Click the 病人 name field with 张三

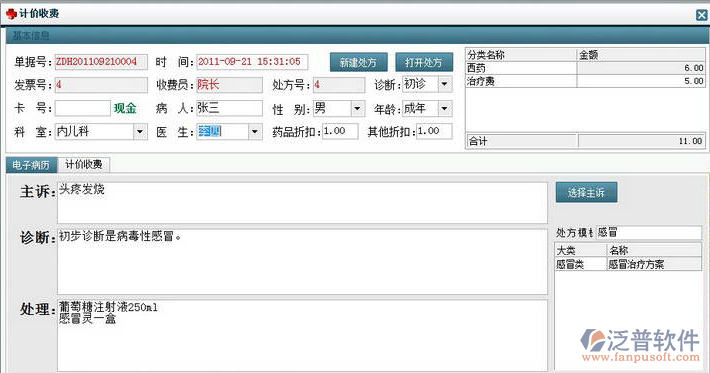click(x=229, y=108)
